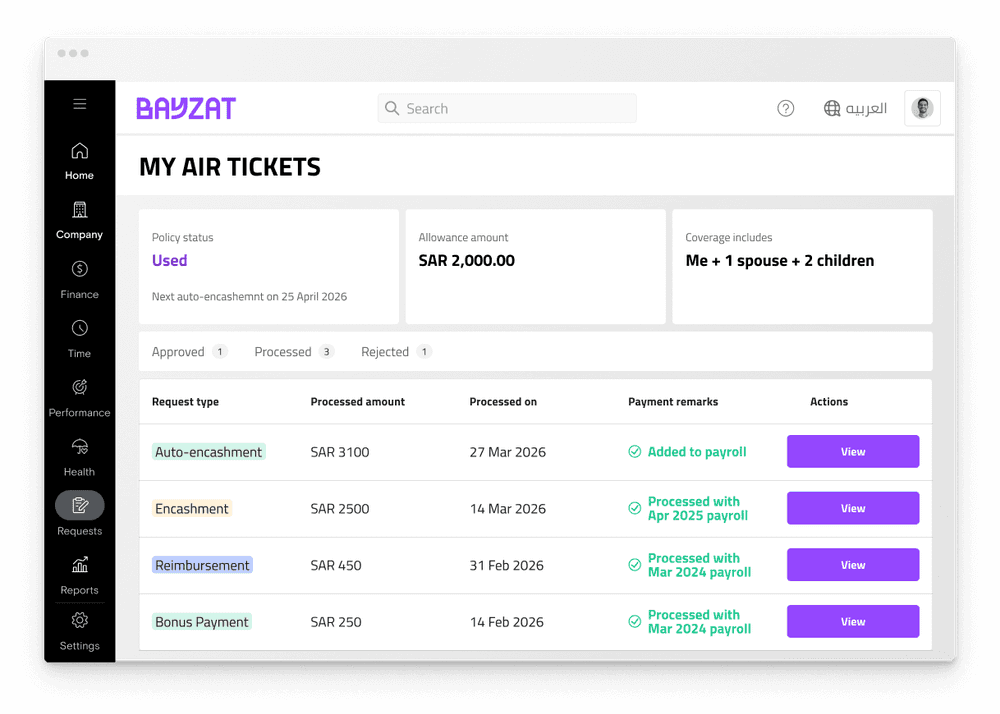
Task: Open the hamburger menu at top left
Action: click(x=79, y=103)
